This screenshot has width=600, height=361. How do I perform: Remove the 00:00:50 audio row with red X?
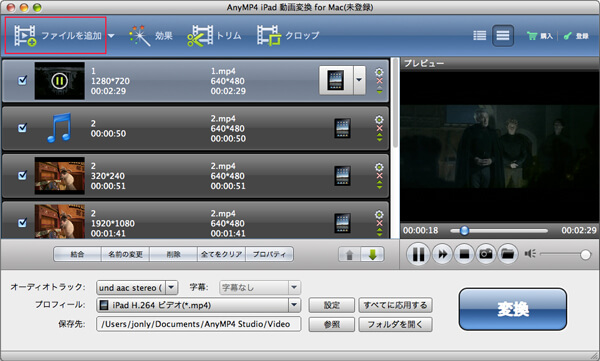379,128
